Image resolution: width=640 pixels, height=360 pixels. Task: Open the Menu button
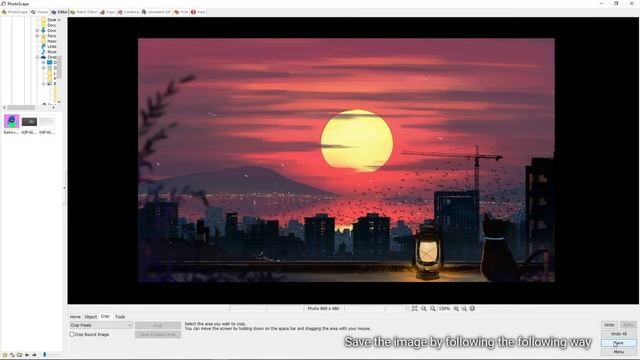pos(619,352)
